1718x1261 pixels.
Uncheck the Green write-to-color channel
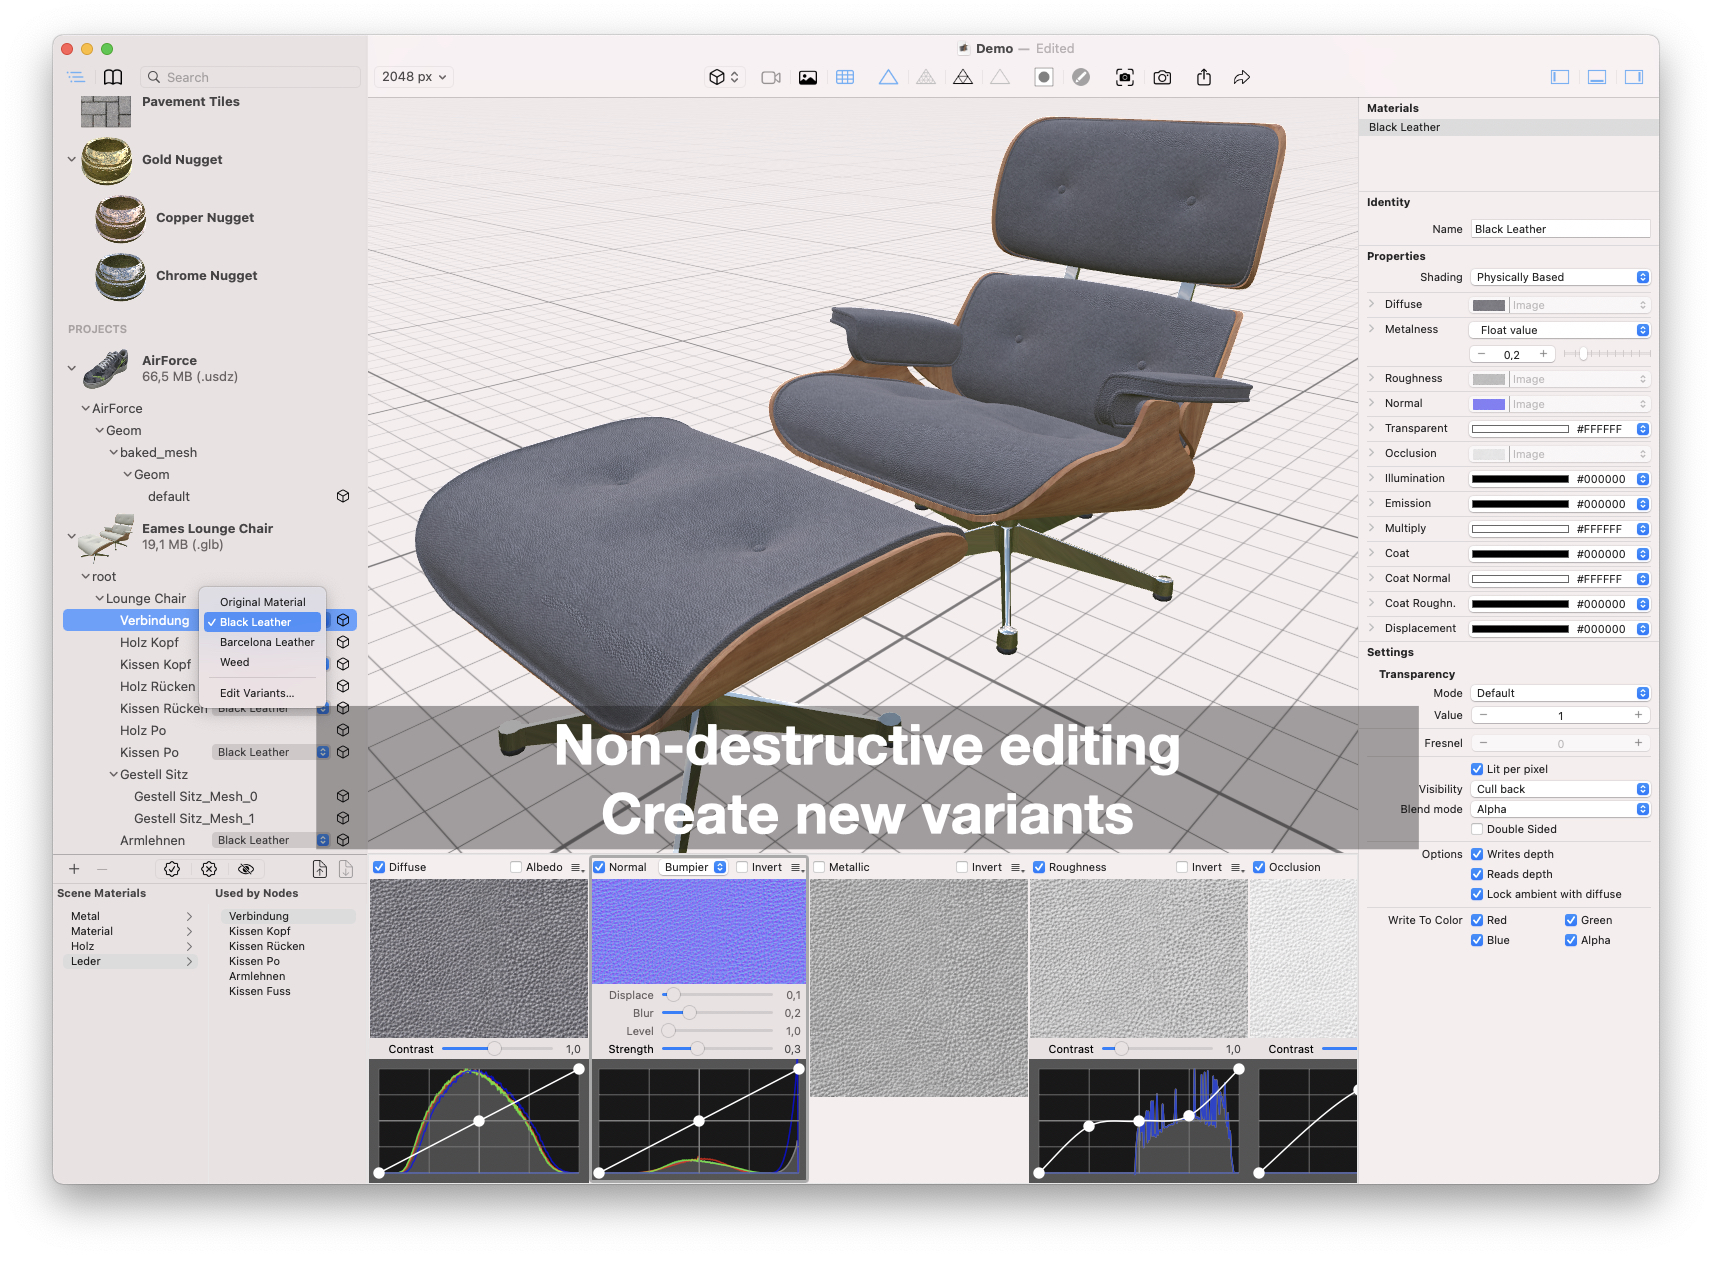(x=1569, y=919)
